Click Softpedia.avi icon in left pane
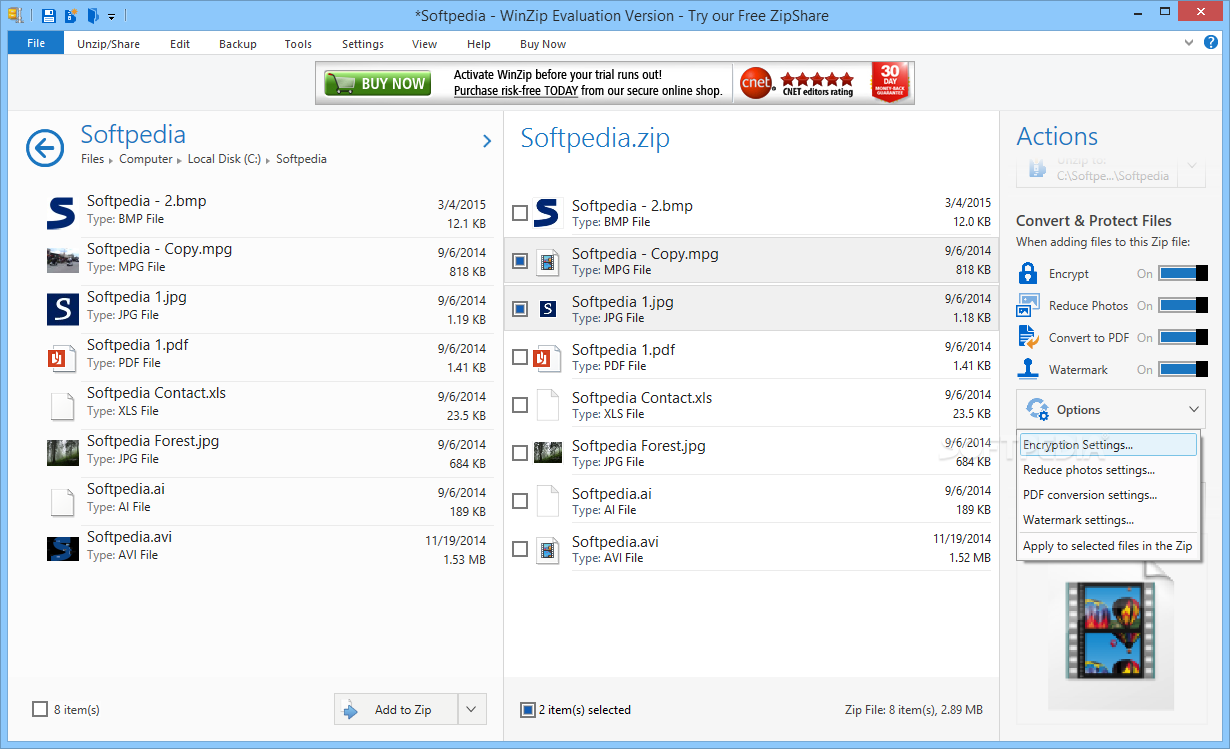Screen dimensions: 1230x749 click(62, 549)
